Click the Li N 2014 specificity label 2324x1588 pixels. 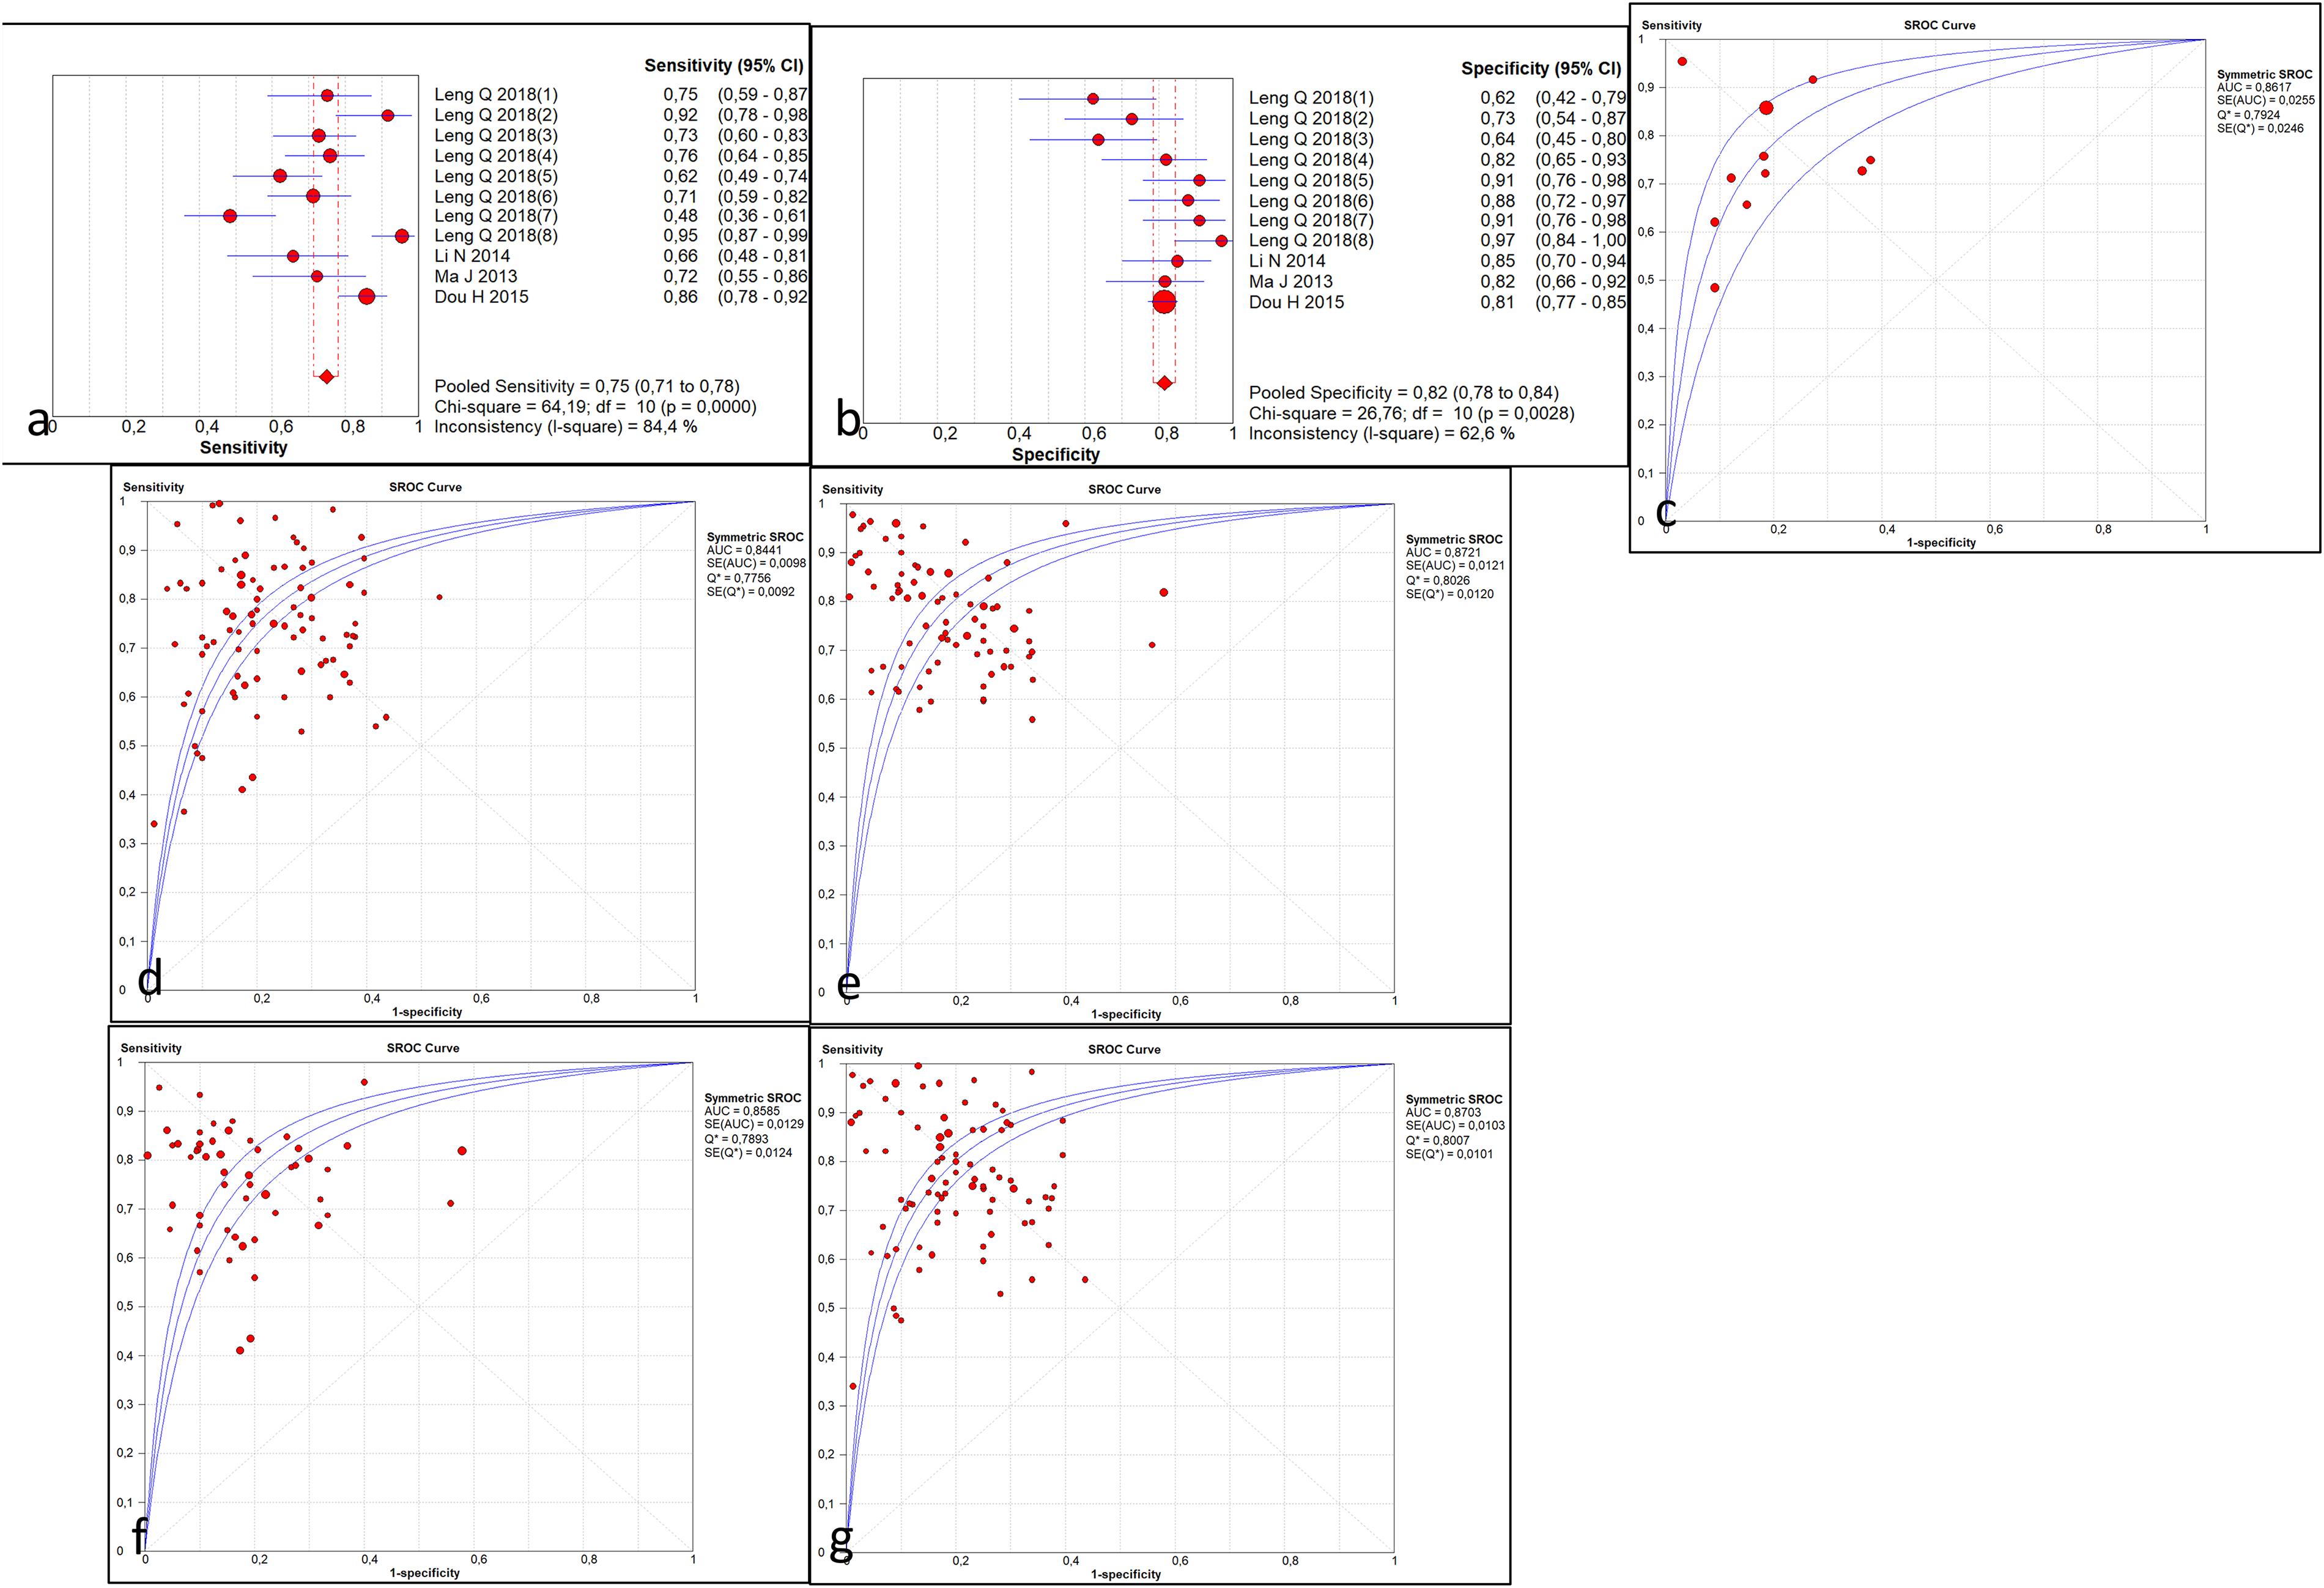[x=1287, y=261]
